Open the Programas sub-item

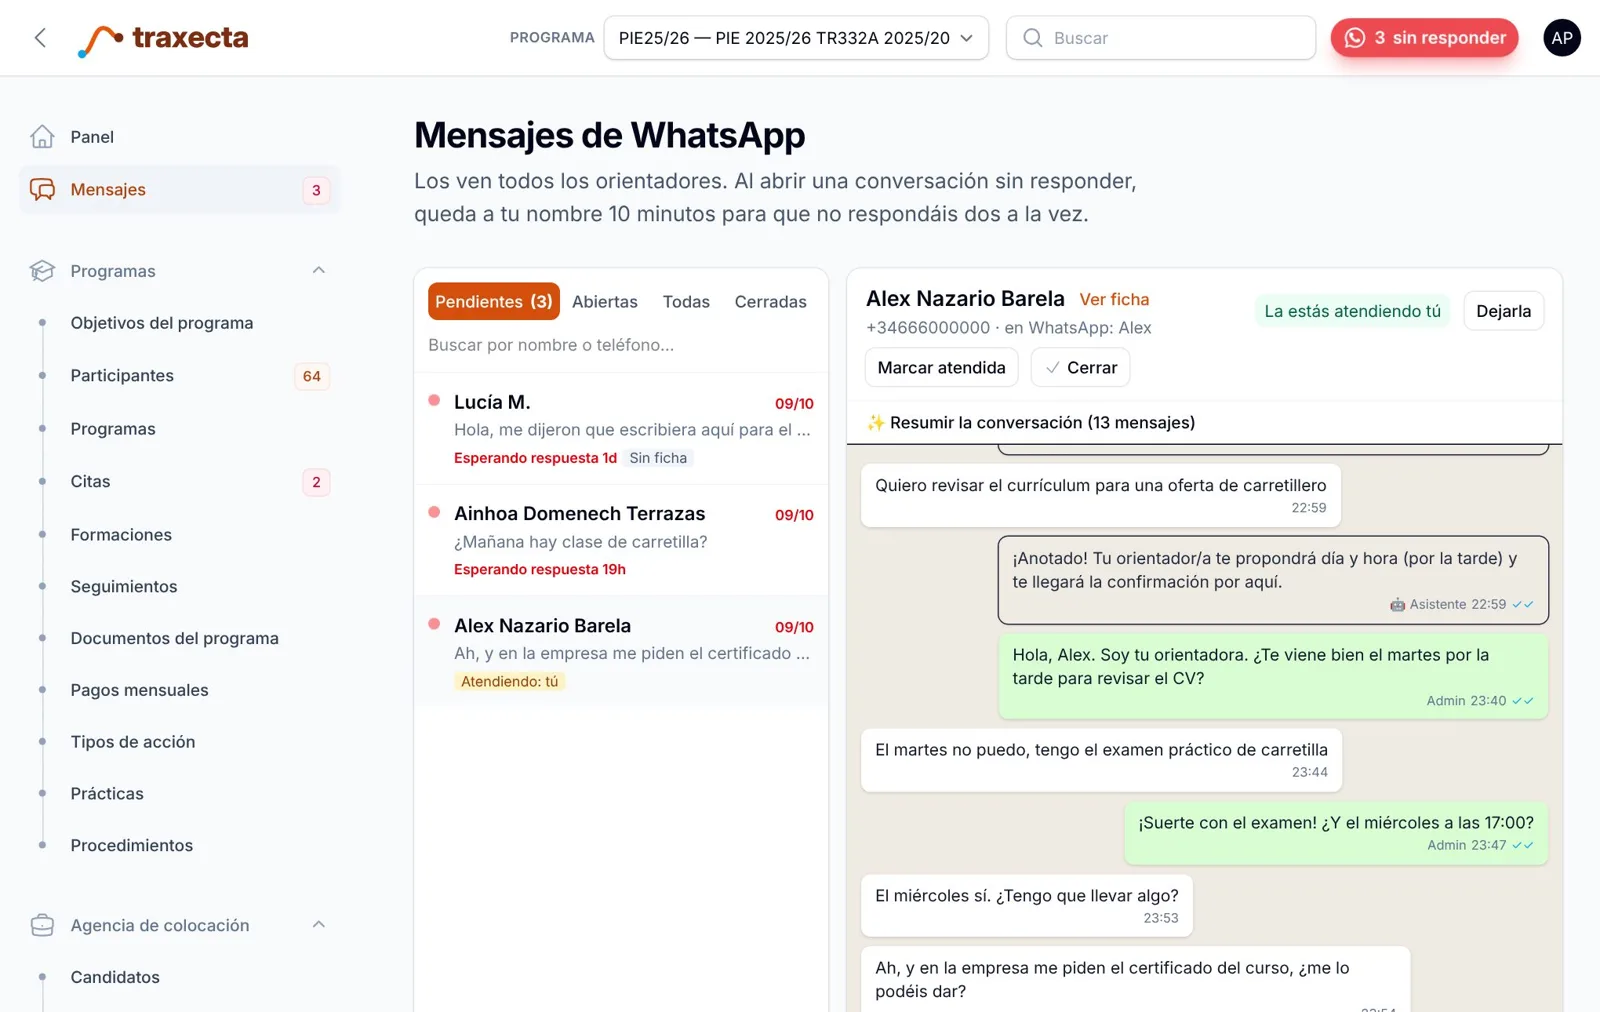[113, 429]
